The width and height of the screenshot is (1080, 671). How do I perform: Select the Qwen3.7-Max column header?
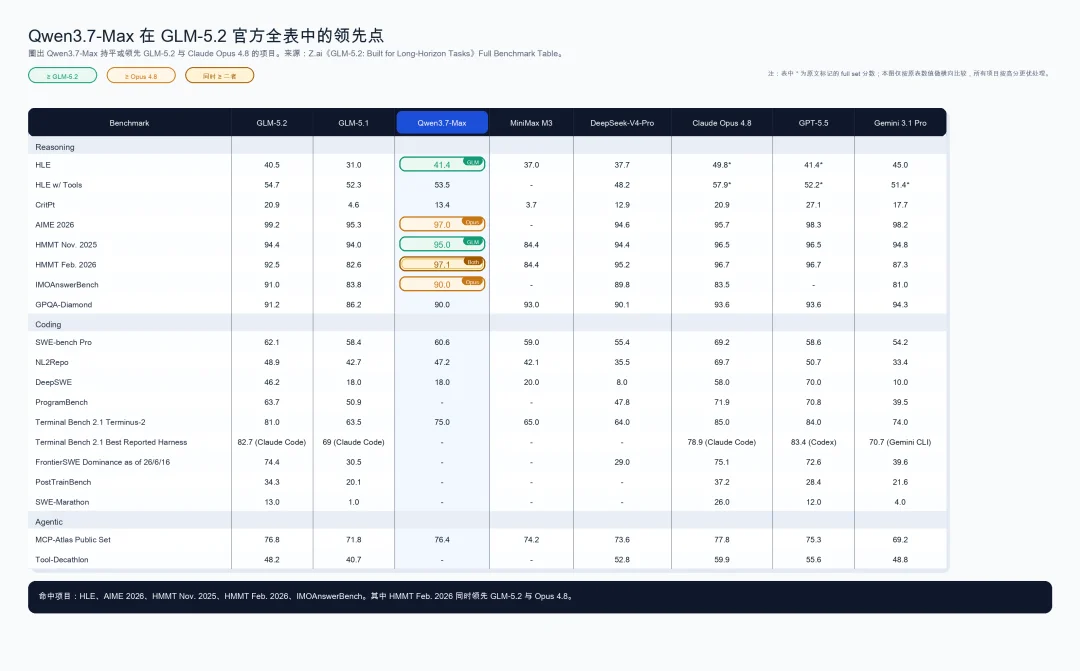pos(442,123)
